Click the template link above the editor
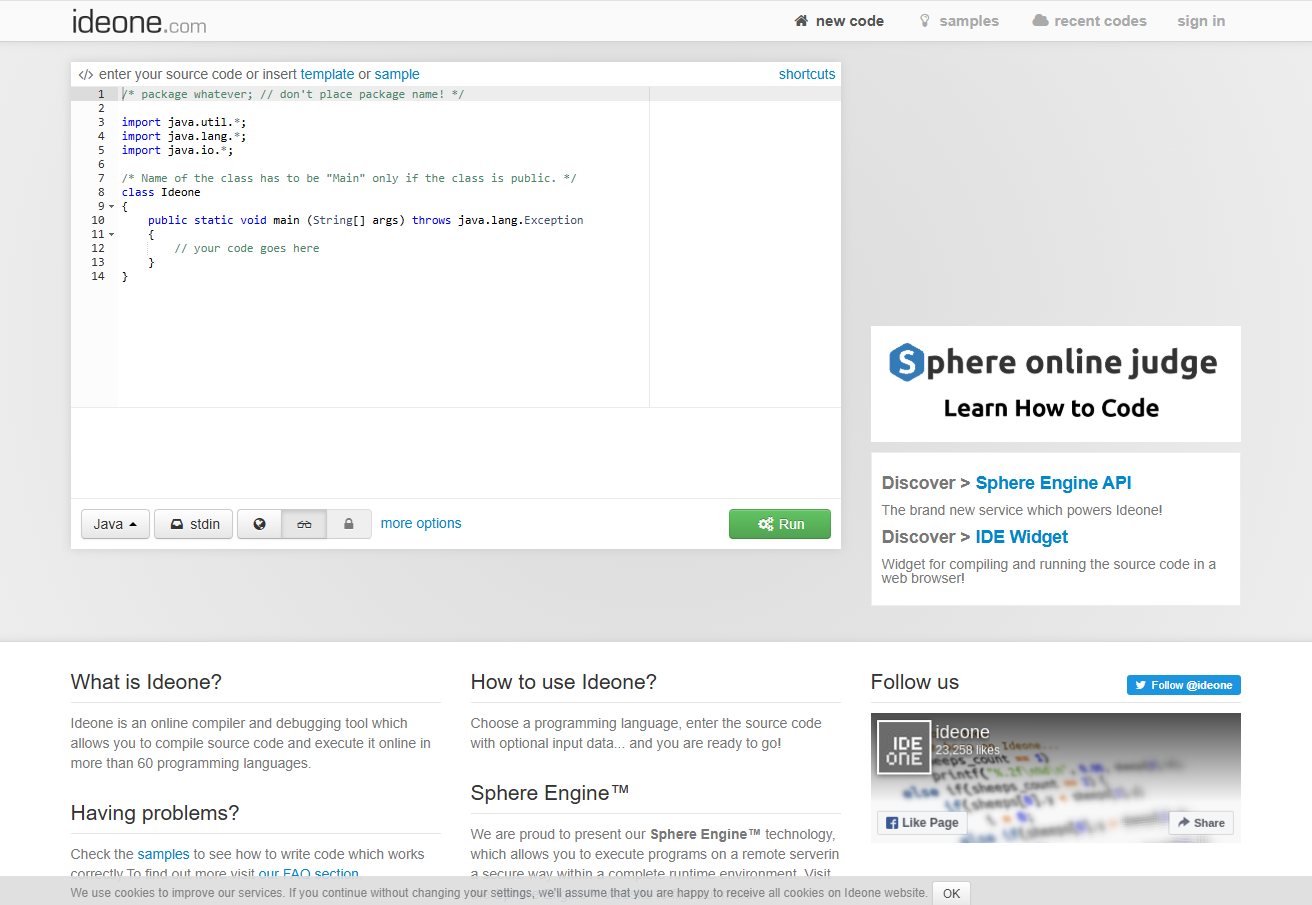 (x=327, y=74)
